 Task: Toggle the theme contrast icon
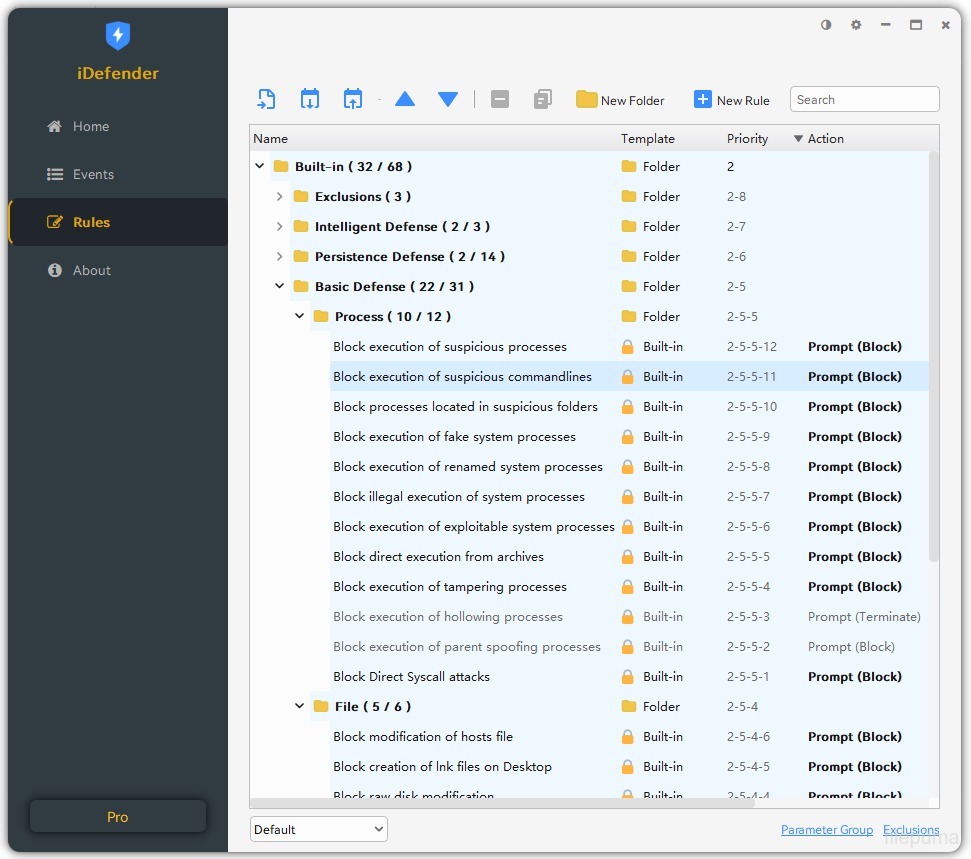point(825,25)
